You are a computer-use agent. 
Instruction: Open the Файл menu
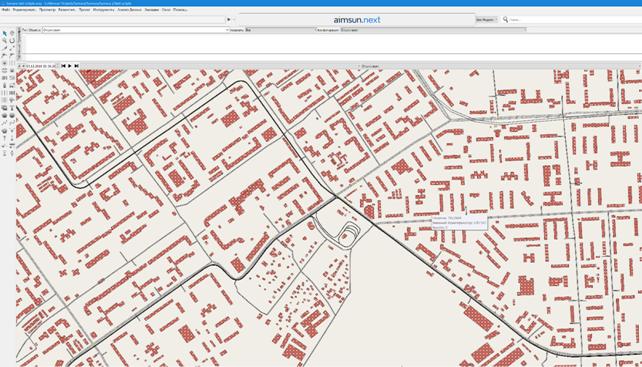point(6,9)
